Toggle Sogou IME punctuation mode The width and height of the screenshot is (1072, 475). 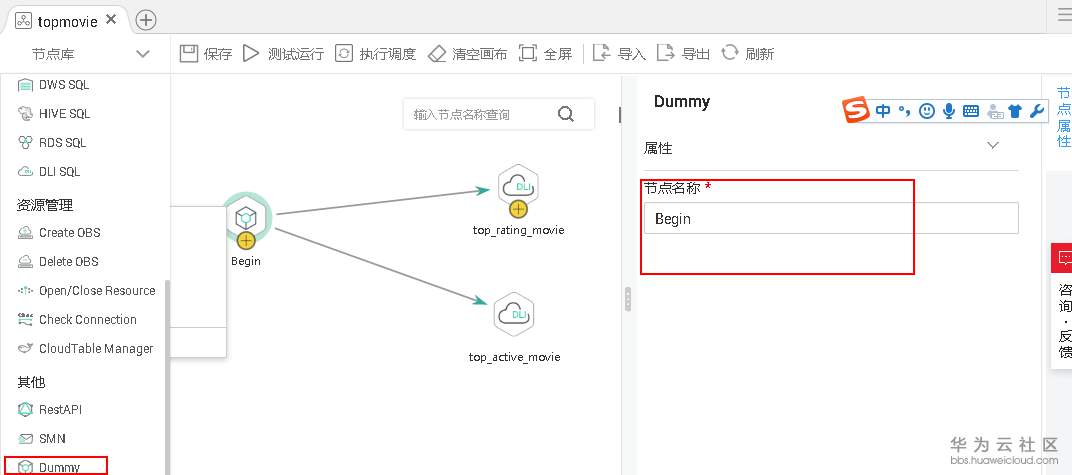(x=904, y=111)
